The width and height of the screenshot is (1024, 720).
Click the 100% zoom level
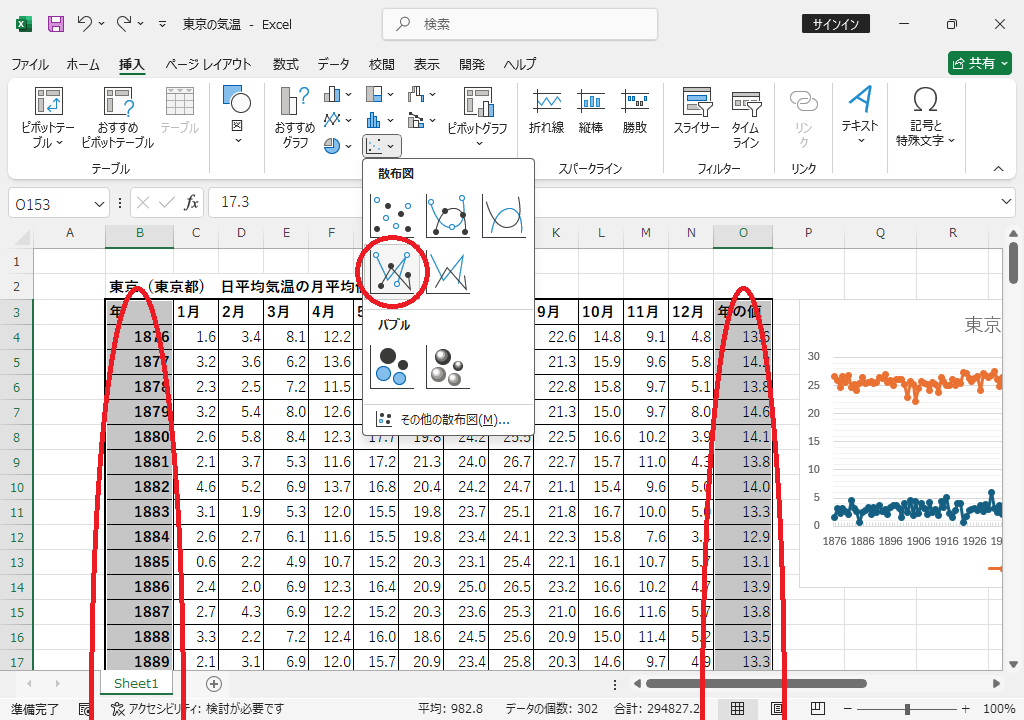point(999,708)
